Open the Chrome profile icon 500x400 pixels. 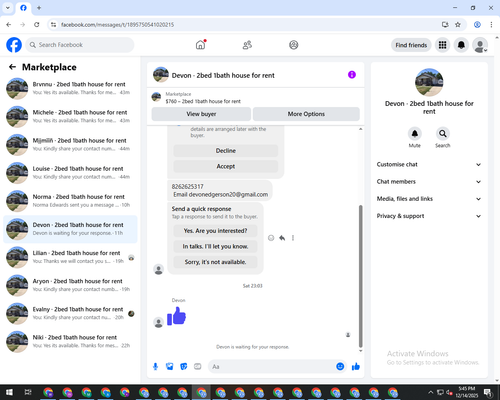click(477, 25)
